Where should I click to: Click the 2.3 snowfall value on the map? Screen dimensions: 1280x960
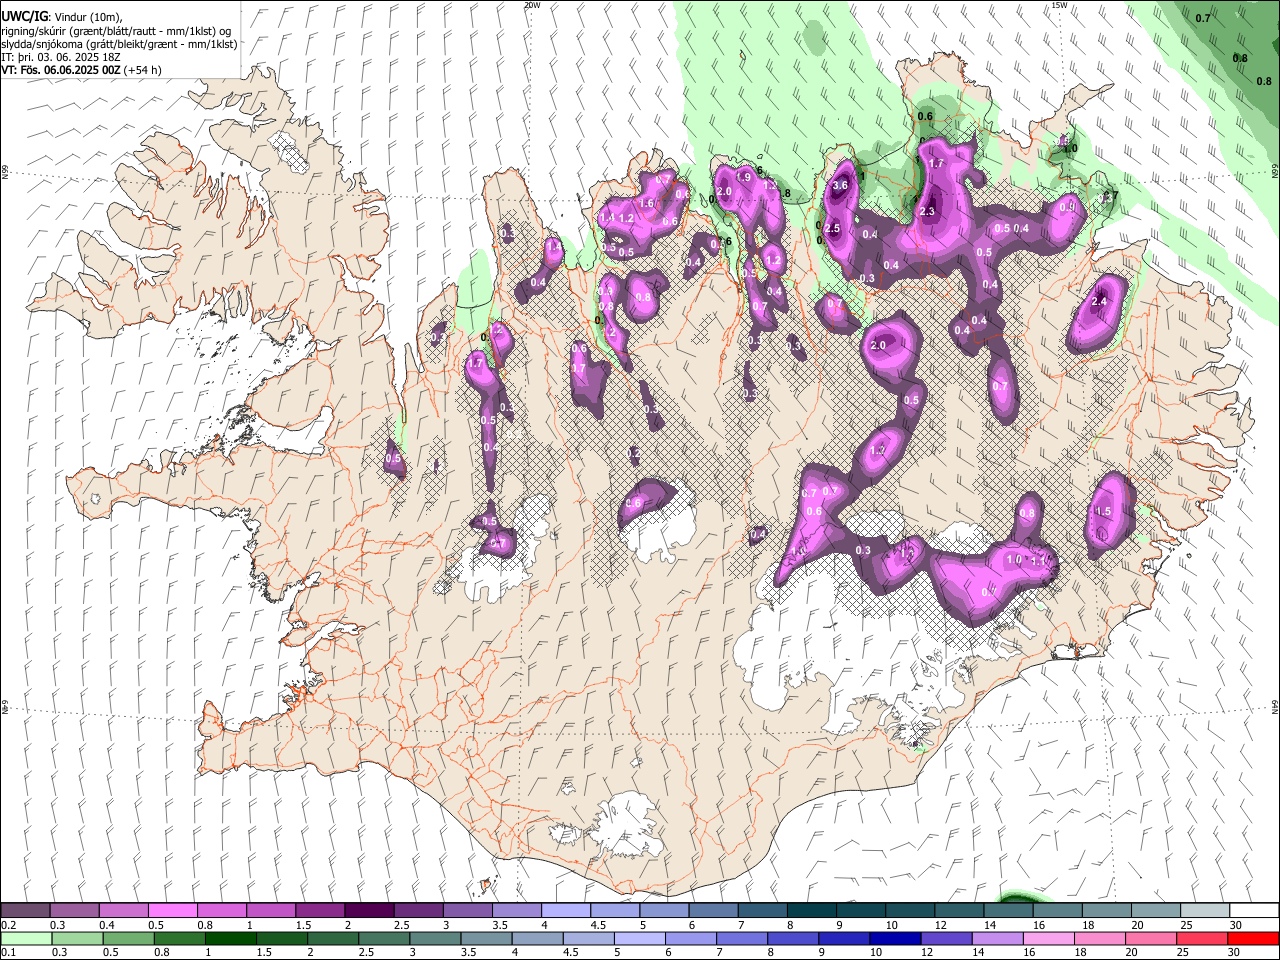click(x=927, y=211)
